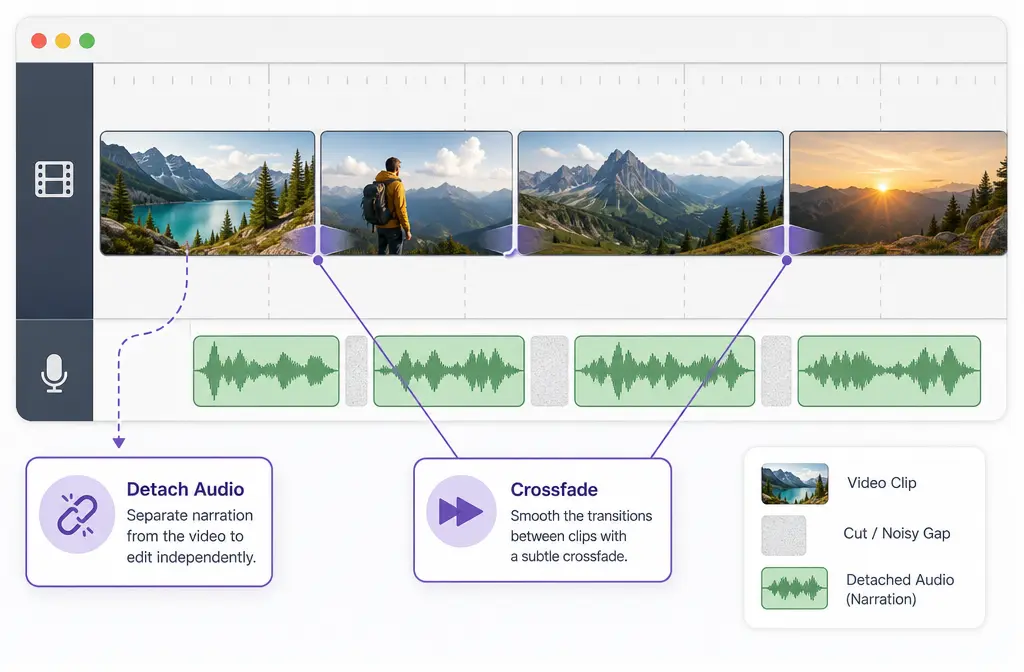Select the fourth green narration audio segment
1024x672 pixels.
pyautogui.click(x=889, y=371)
